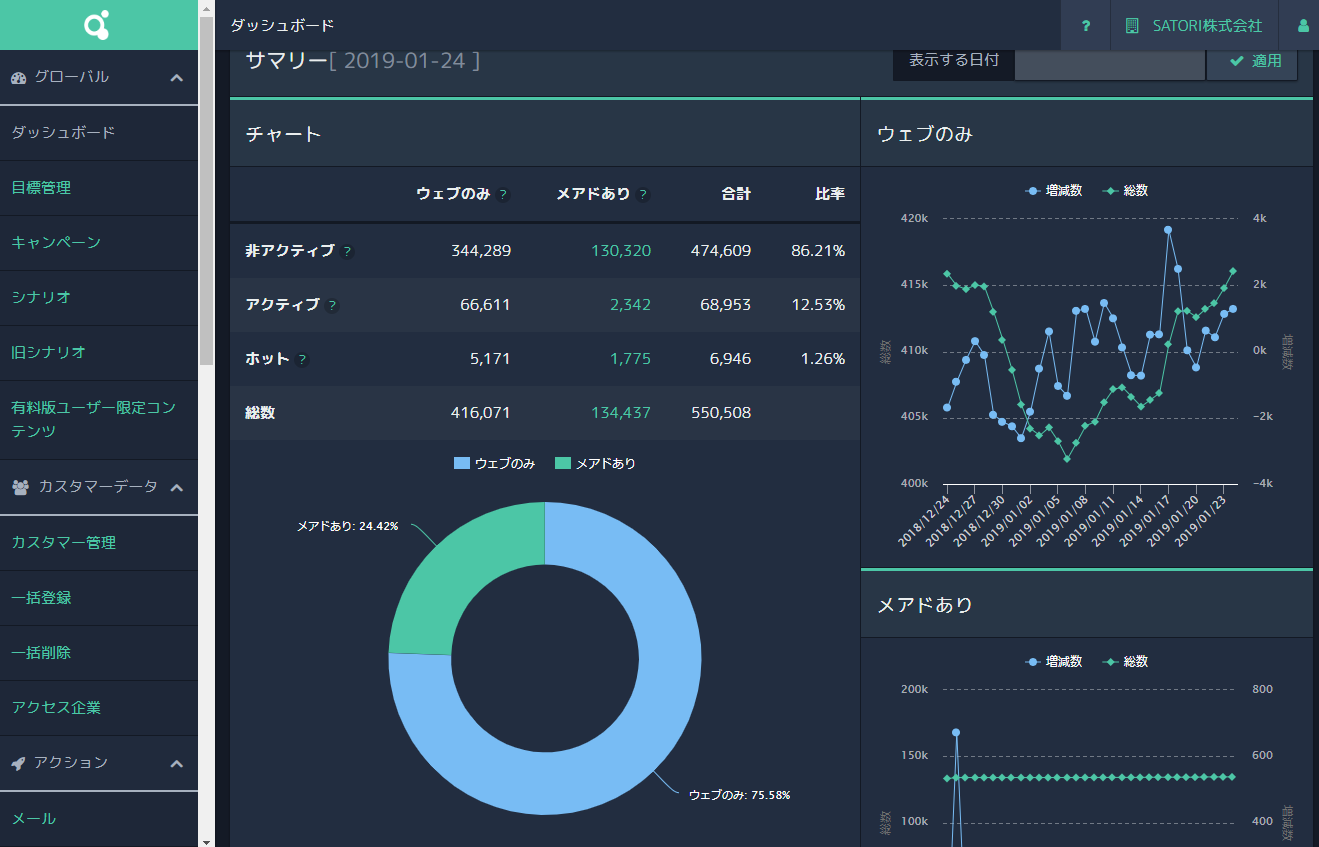1319x847 pixels.
Task: Click the ウェブのみ: 75.58% chart label
Action: click(x=740, y=795)
